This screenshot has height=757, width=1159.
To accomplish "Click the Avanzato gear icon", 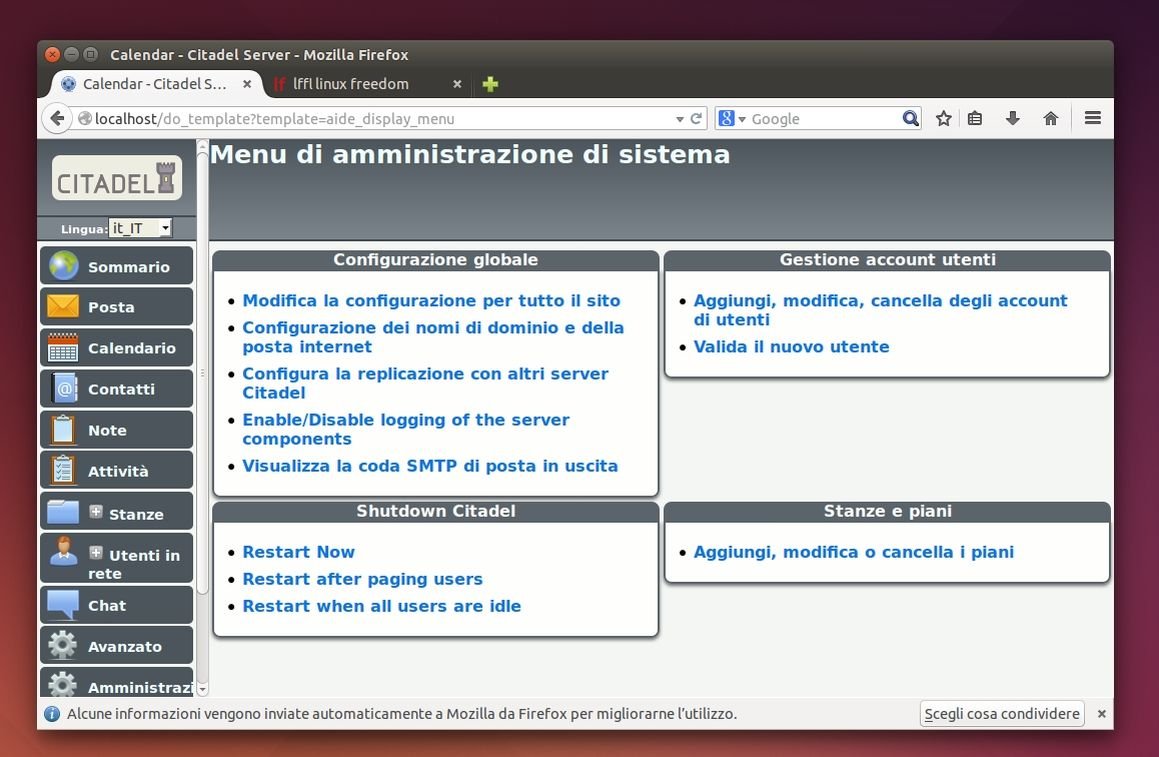I will (63, 646).
